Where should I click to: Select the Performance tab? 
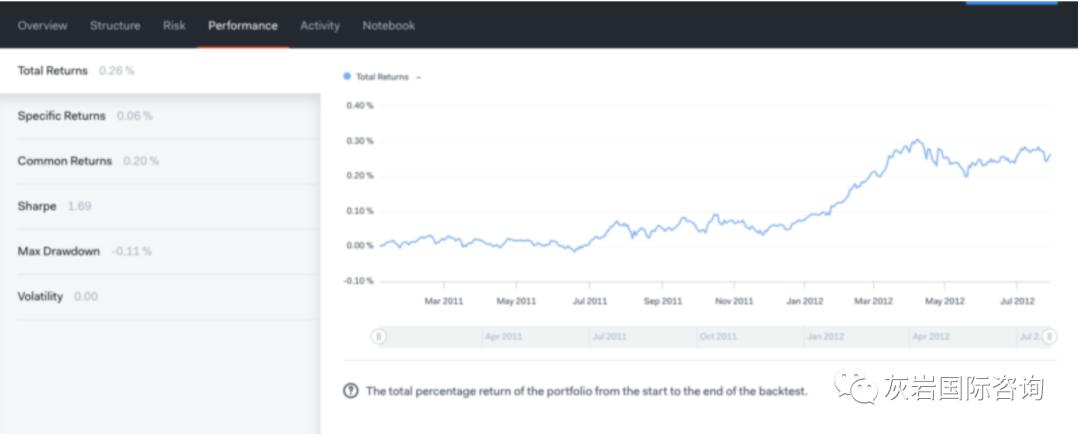243,26
